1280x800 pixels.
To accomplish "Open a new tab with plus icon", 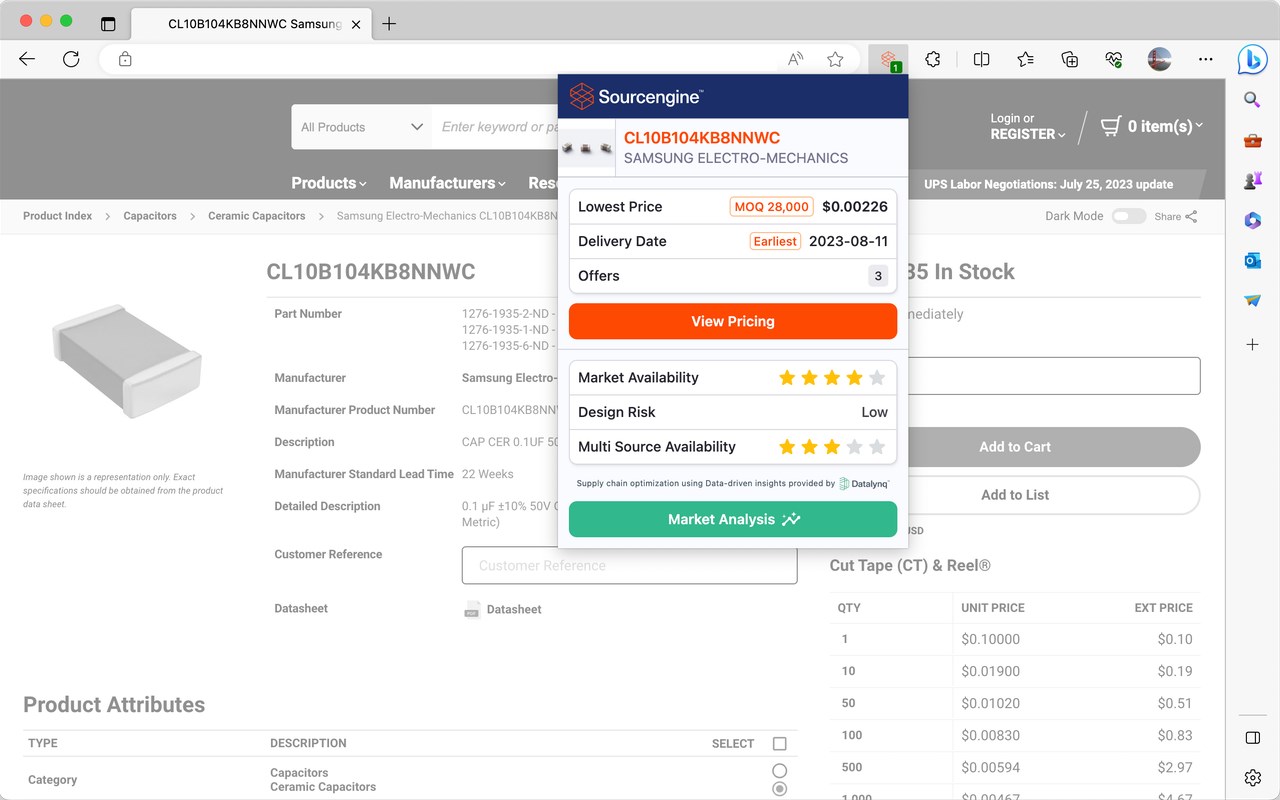I will point(389,24).
